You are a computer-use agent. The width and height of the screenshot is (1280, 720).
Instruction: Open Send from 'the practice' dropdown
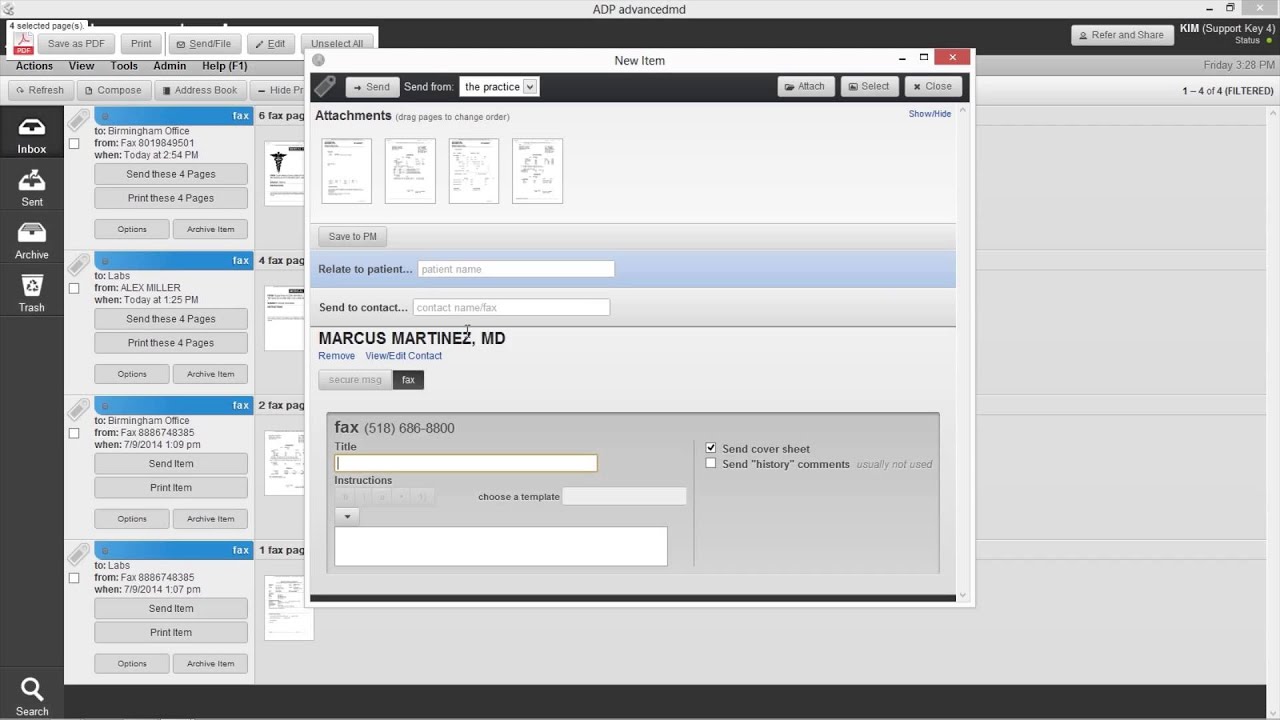(x=498, y=87)
